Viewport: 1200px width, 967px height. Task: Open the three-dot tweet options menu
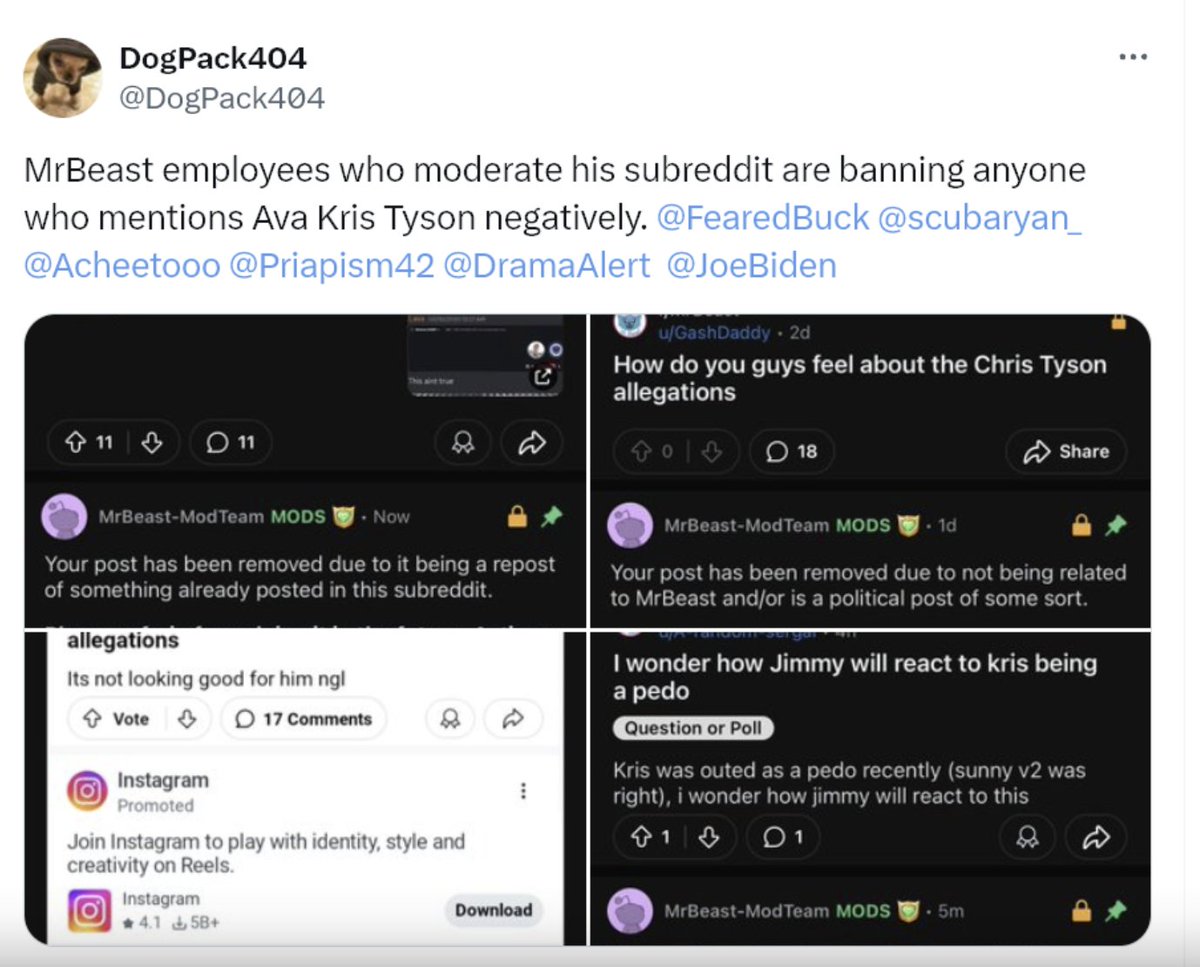1133,58
